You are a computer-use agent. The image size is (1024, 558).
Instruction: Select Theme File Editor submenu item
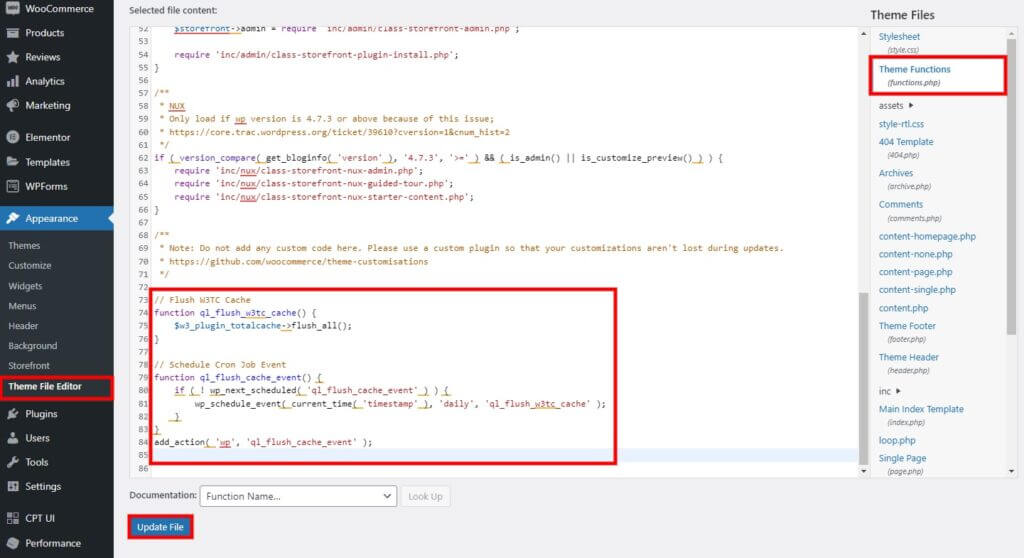coord(45,386)
